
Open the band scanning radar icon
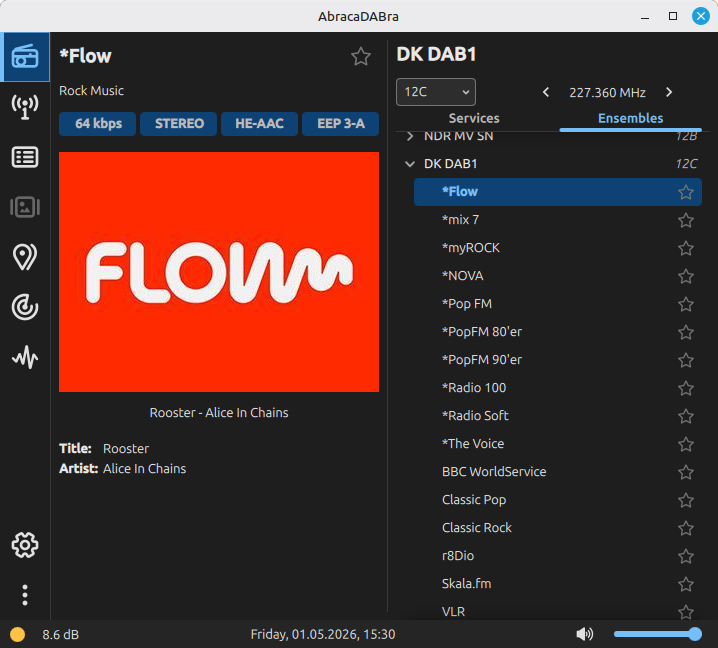(x=25, y=307)
